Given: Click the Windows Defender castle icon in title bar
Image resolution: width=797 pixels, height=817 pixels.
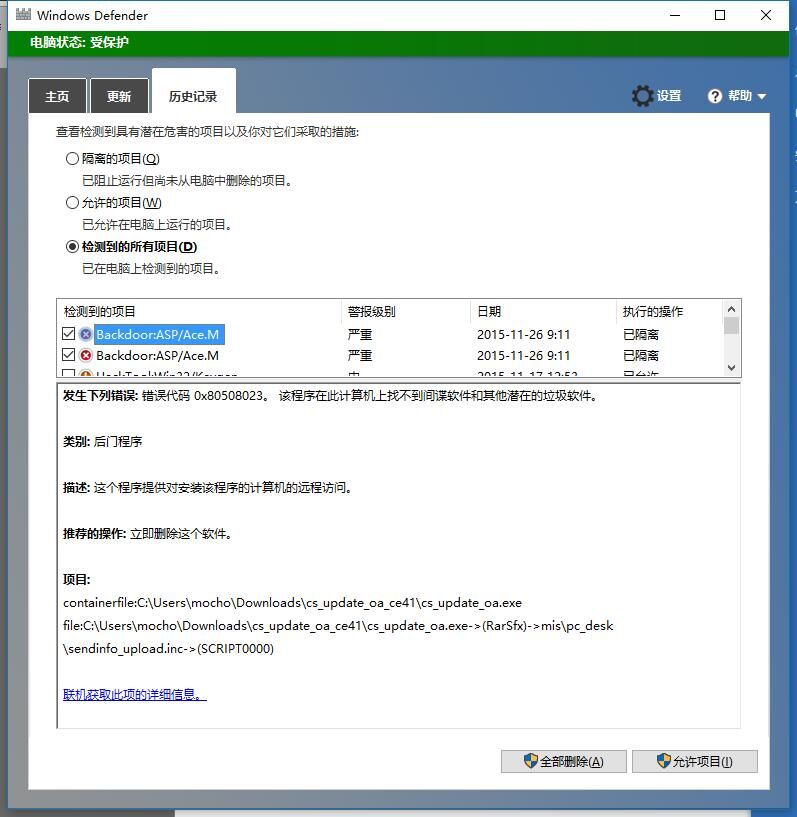Looking at the screenshot, I should [23, 15].
